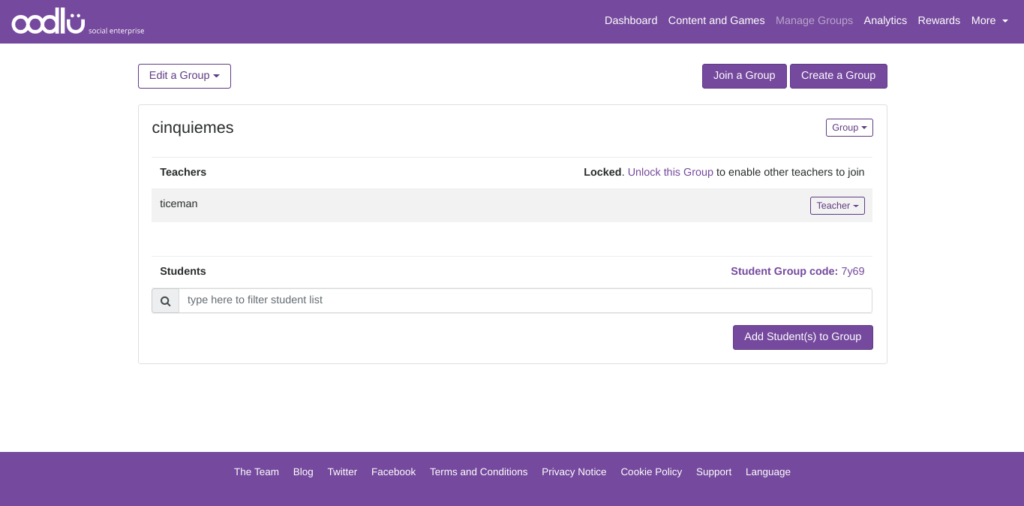Image resolution: width=1024 pixels, height=506 pixels.
Task: Open the Language footer link
Action: [x=767, y=472]
